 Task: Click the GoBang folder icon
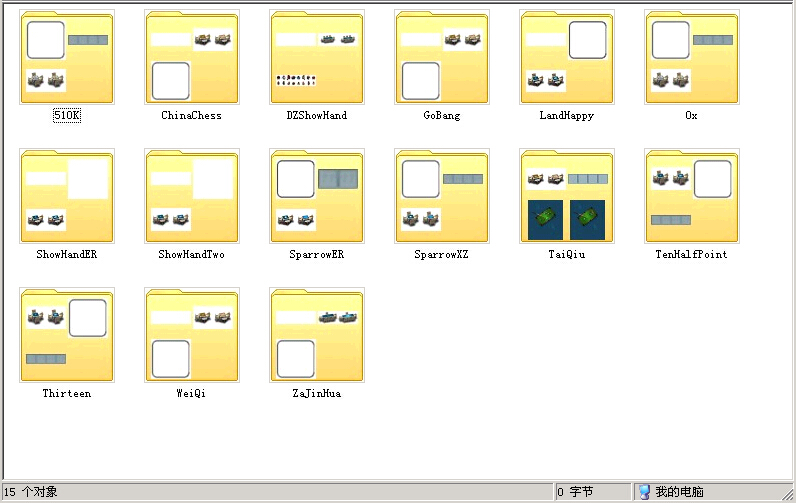442,58
